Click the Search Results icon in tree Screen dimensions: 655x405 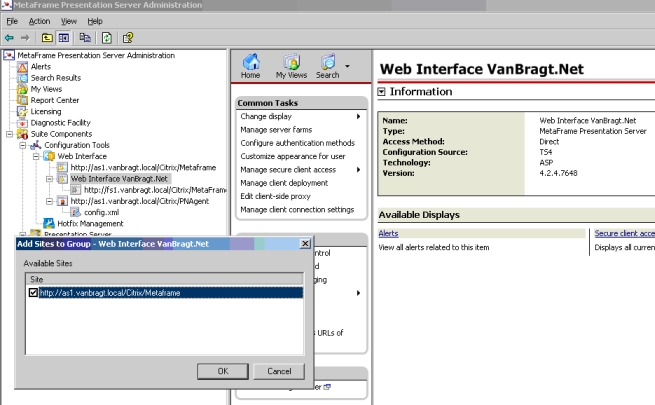(x=22, y=78)
